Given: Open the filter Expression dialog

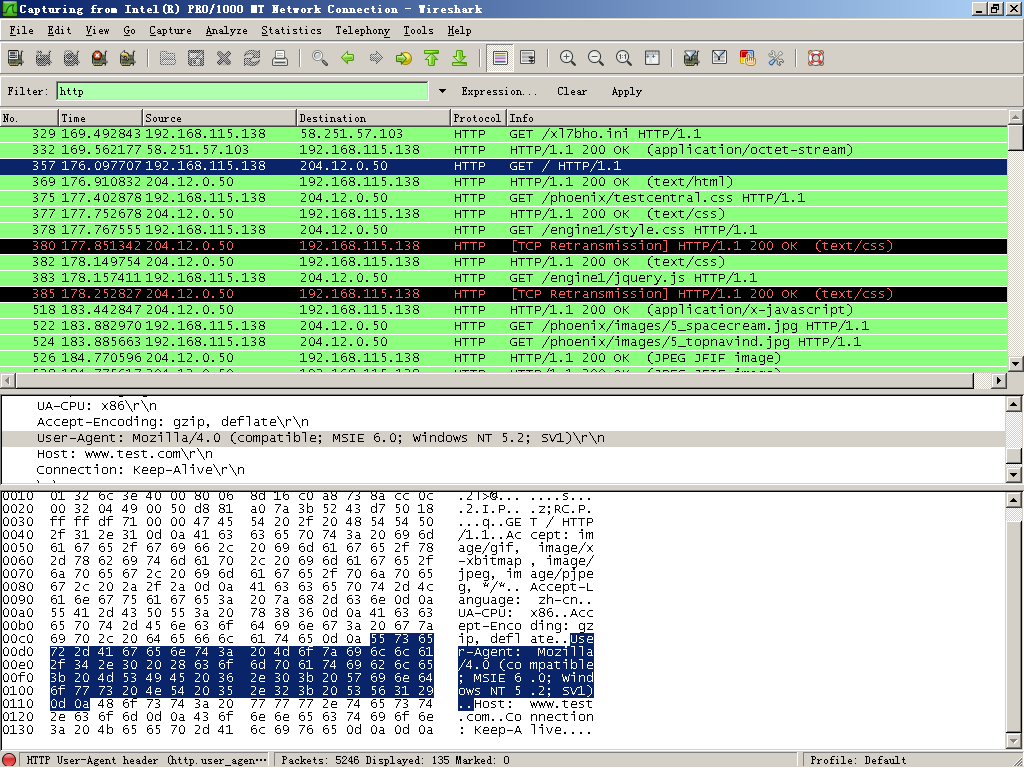Looking at the screenshot, I should pos(499,91).
